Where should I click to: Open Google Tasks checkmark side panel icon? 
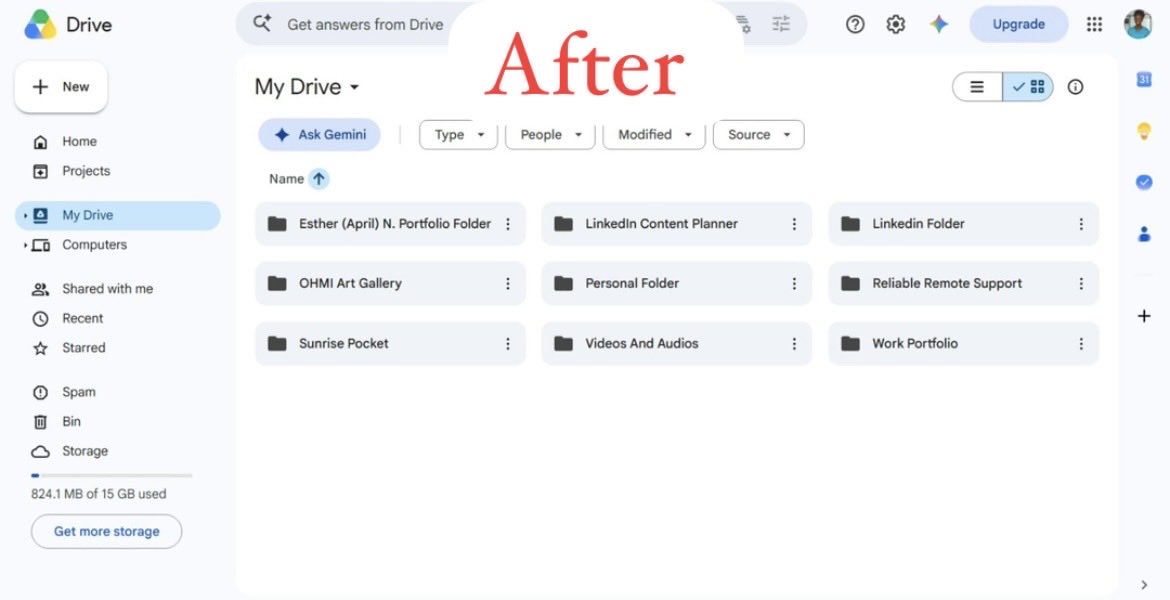coord(1144,182)
